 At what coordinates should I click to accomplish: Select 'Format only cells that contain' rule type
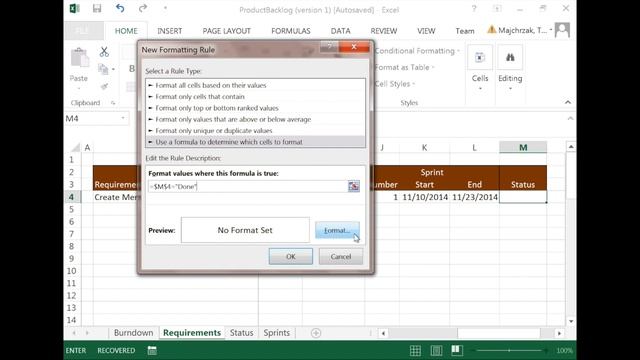(256, 97)
